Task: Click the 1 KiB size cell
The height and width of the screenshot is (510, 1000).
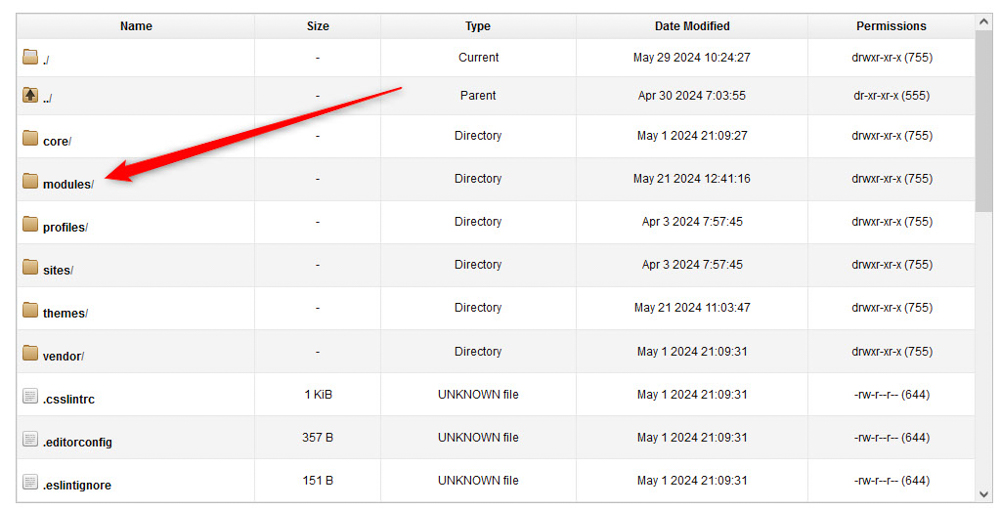Action: click(x=318, y=395)
